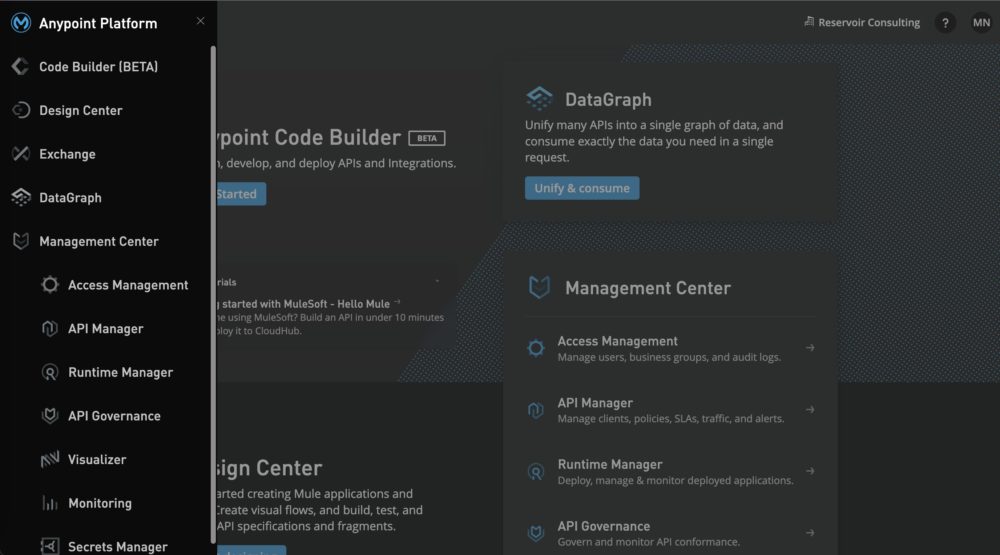Click the Code Builder icon in the sidebar

[20, 66]
